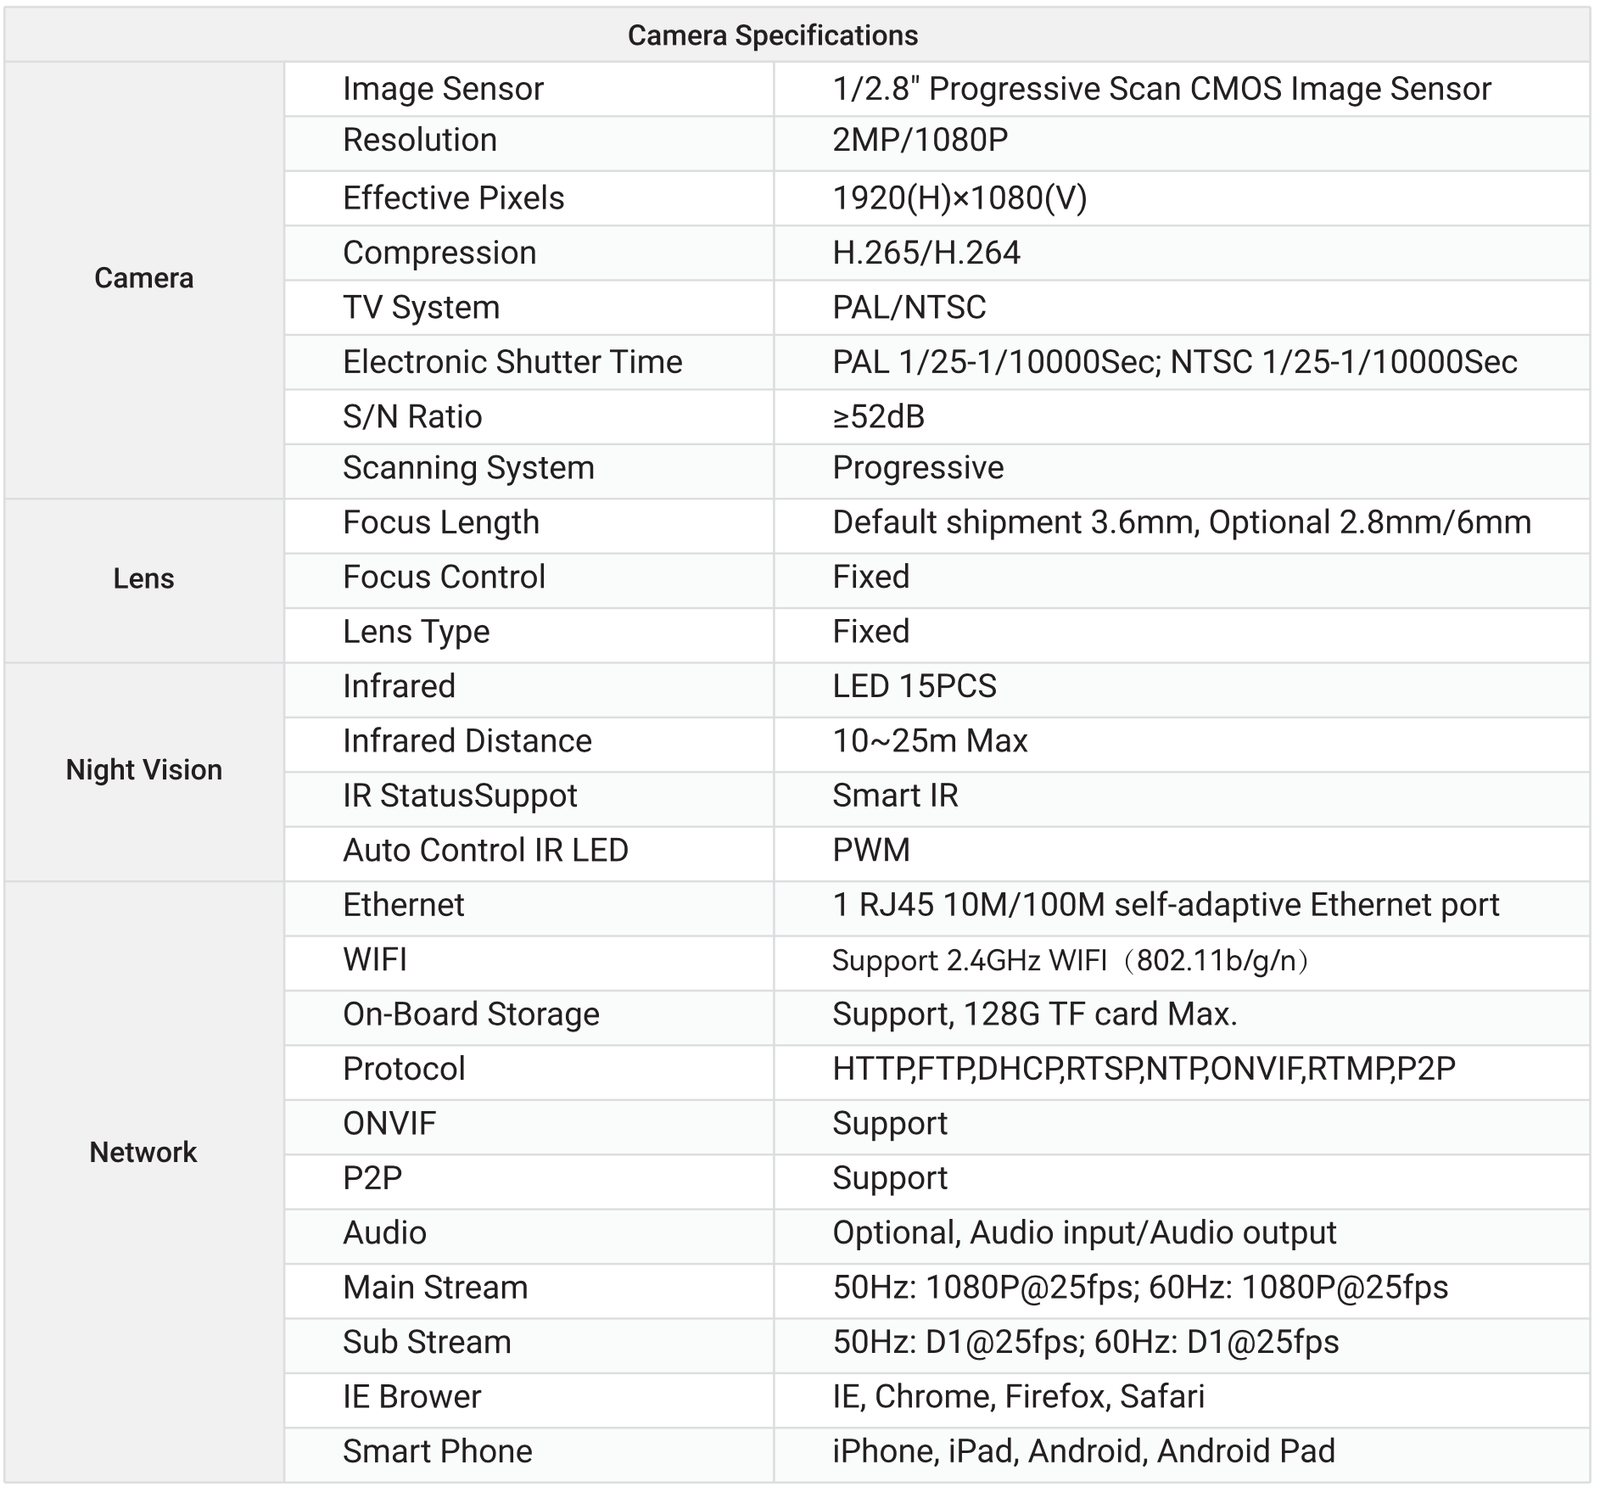Select the Network category cell
This screenshot has height=1491, width=1600.
(144, 1152)
